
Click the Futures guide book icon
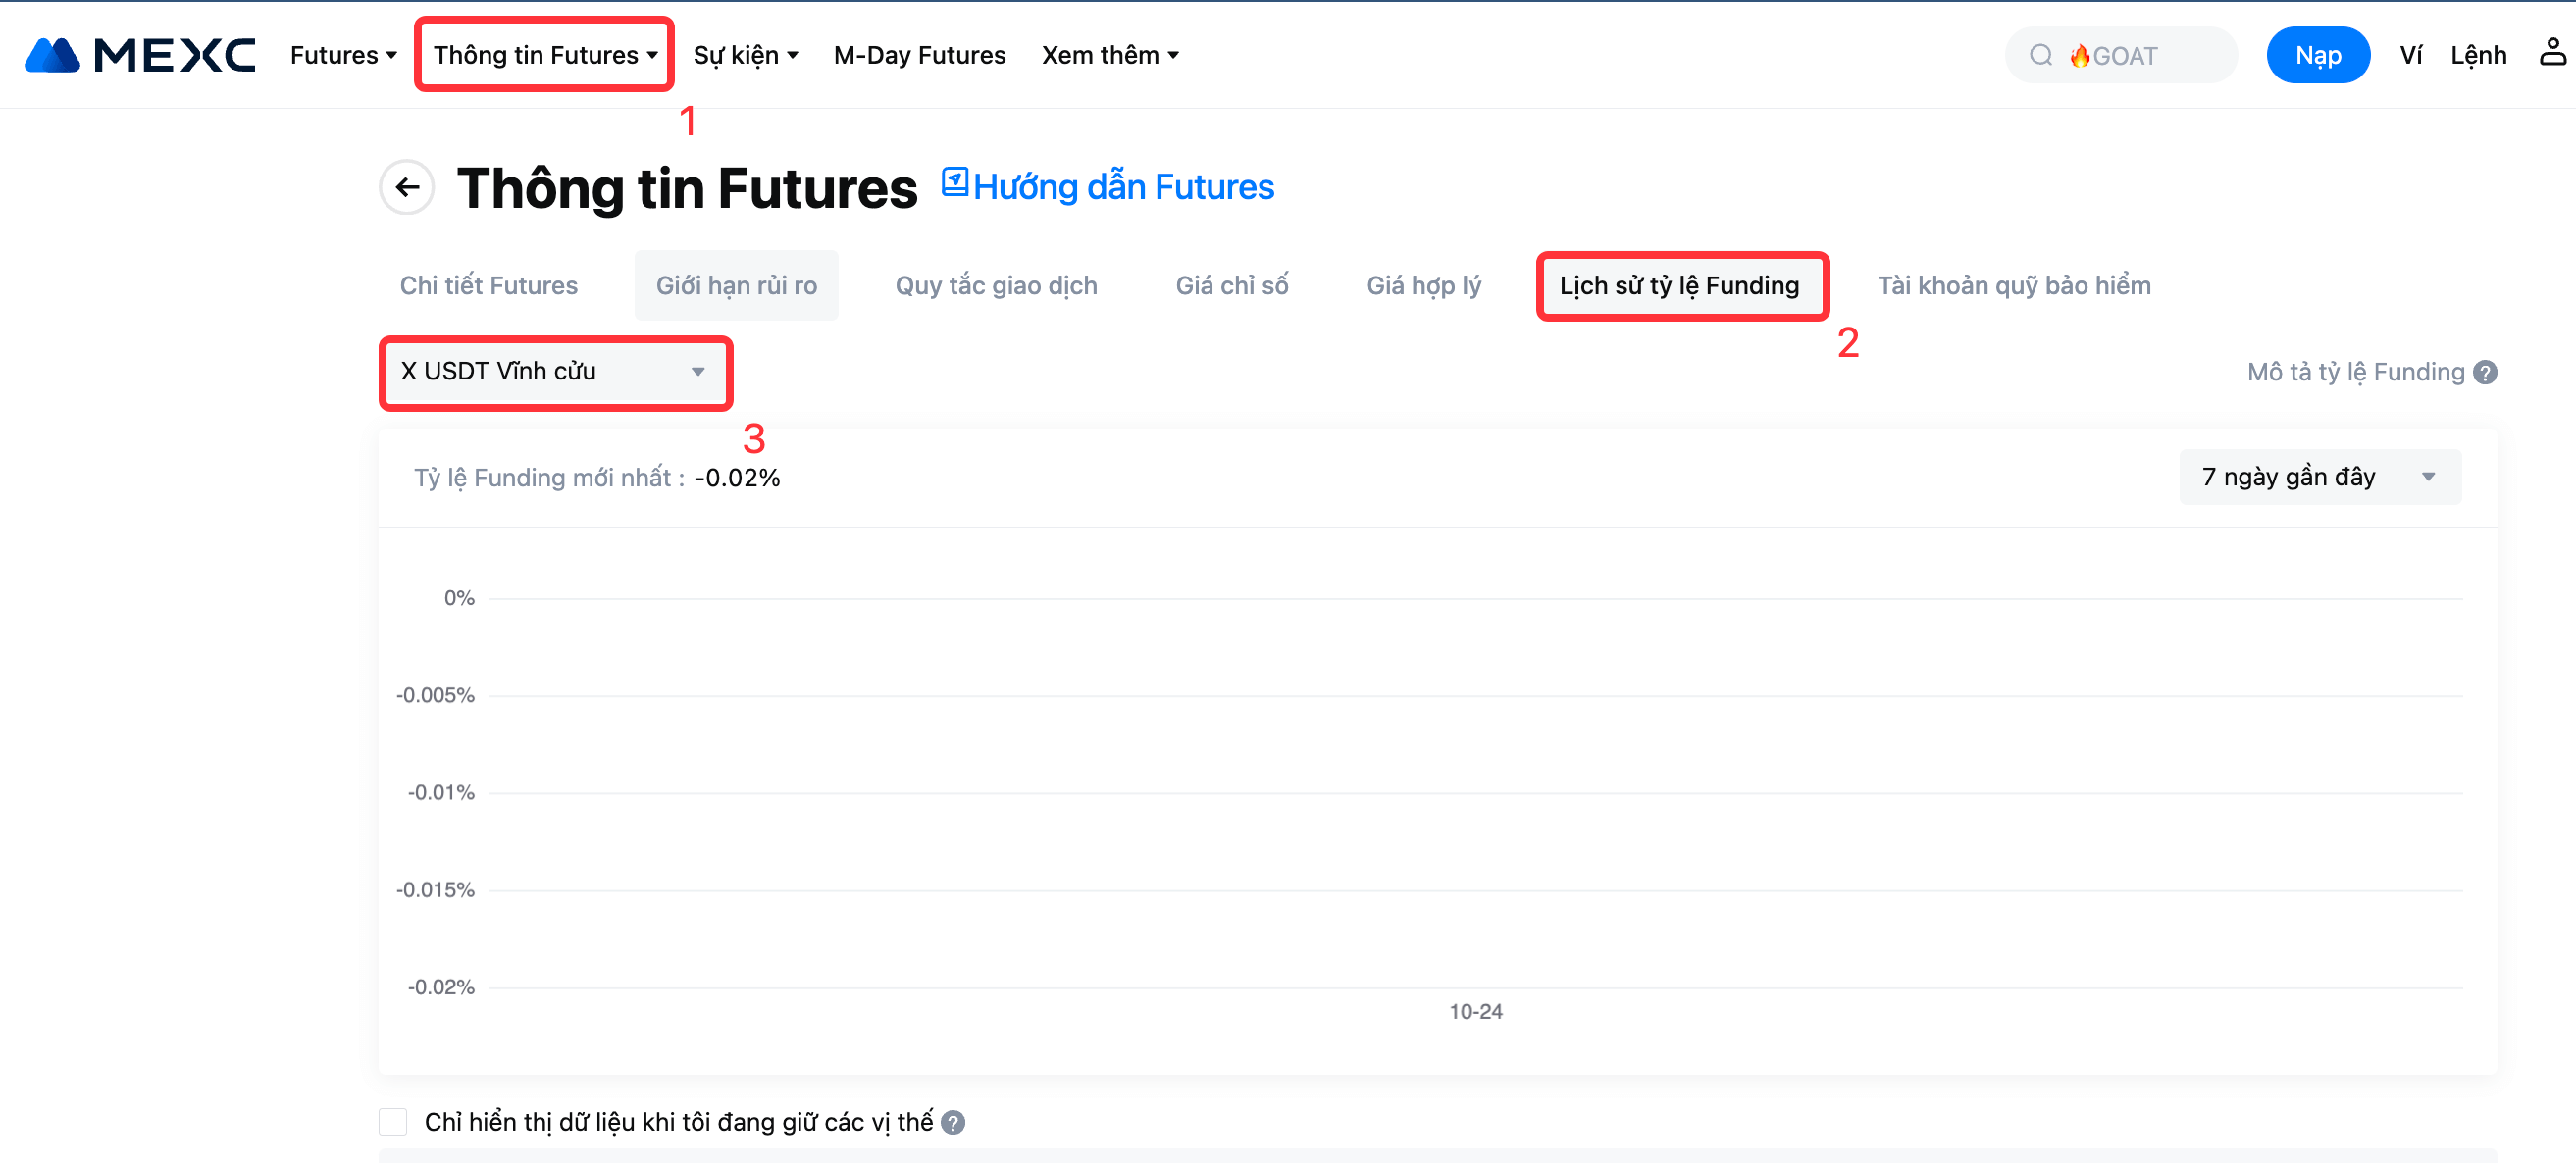955,182
